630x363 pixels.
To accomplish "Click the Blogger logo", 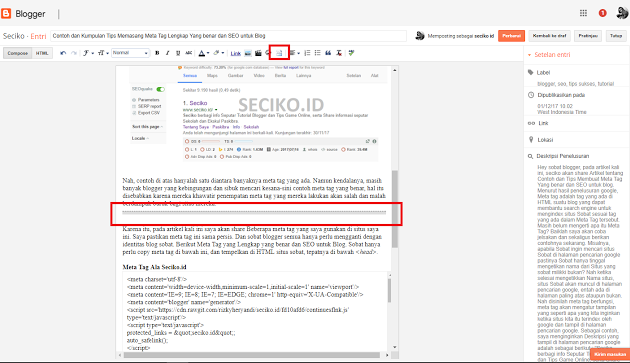I will click(23, 14).
